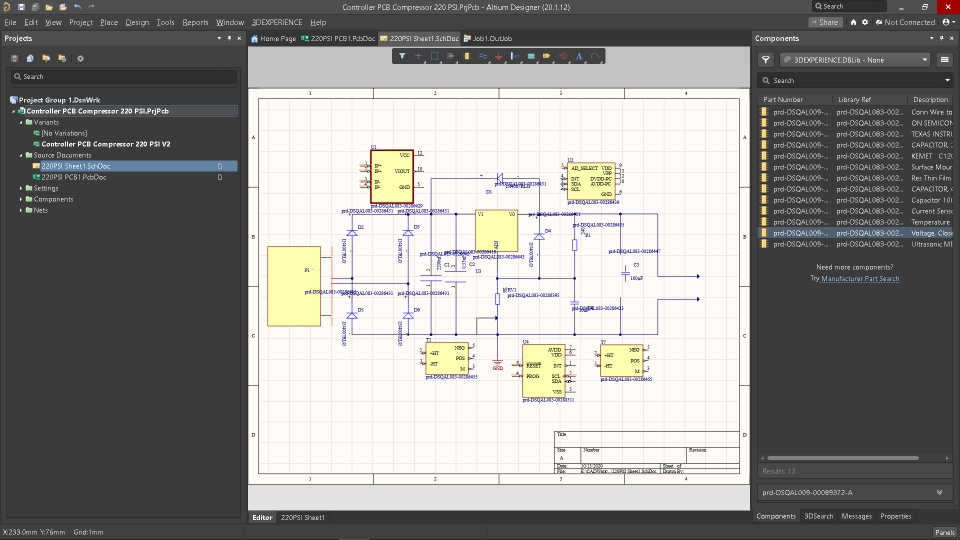Pin the Projects panel
This screenshot has height=540, width=960.
click(x=230, y=38)
